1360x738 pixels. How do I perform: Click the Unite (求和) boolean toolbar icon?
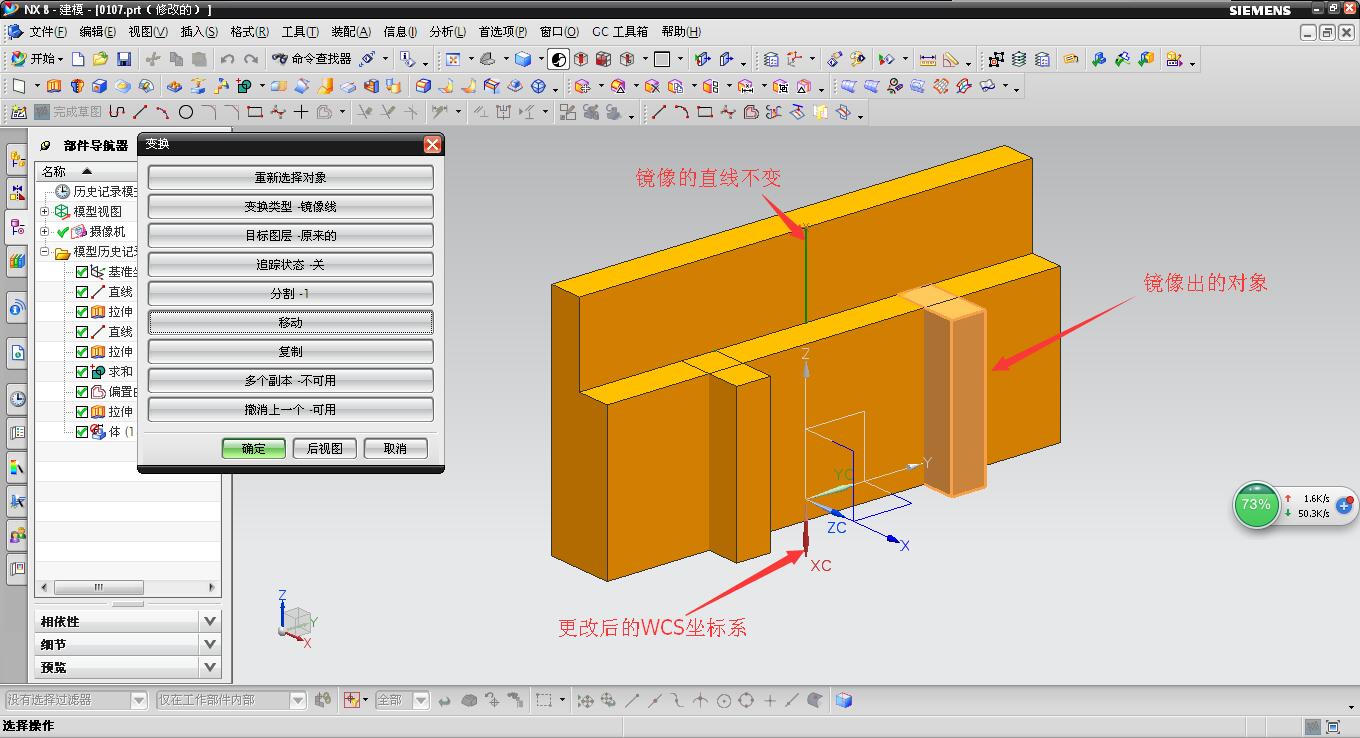tap(246, 87)
